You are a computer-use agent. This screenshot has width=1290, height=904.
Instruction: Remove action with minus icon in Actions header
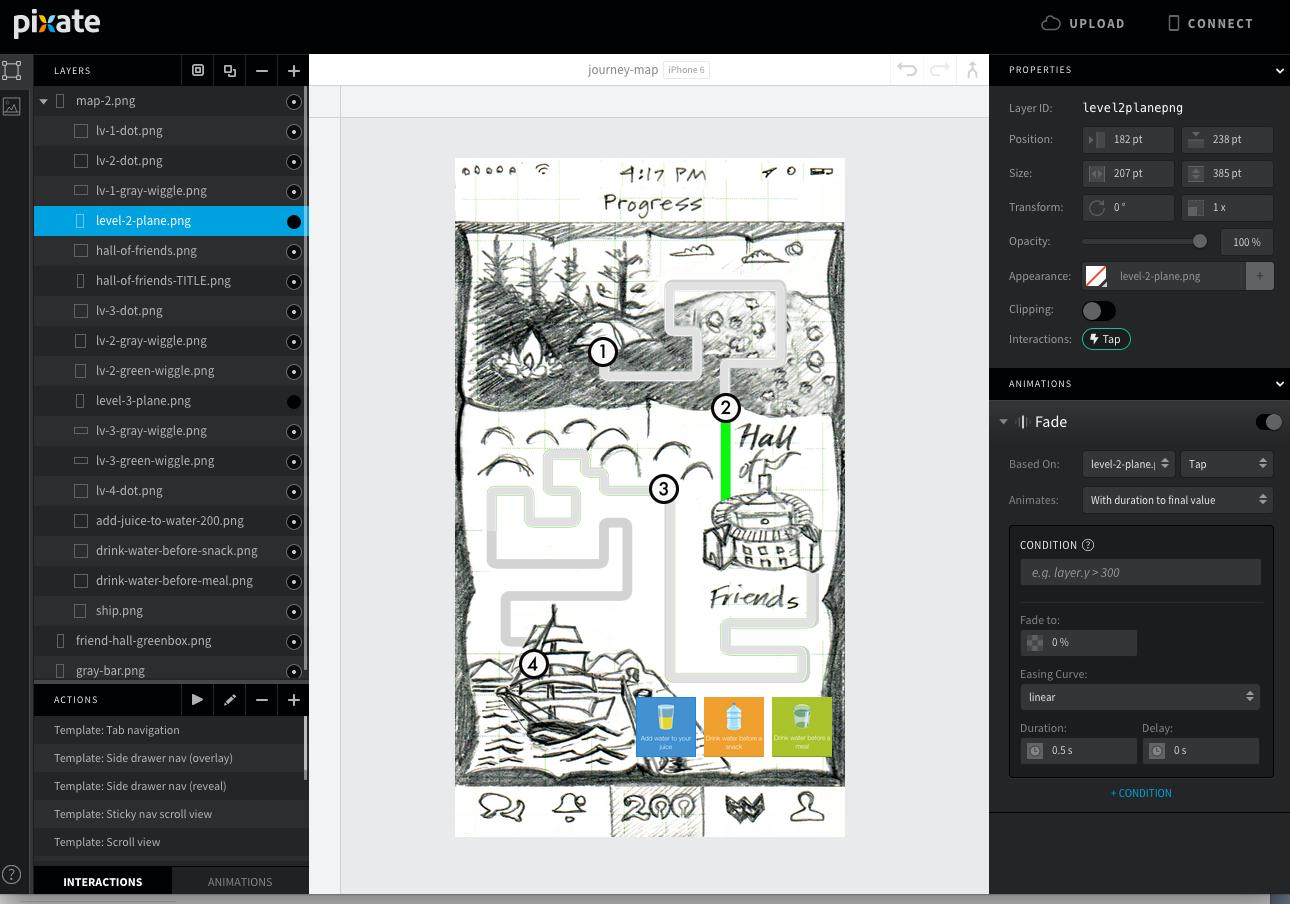point(262,700)
